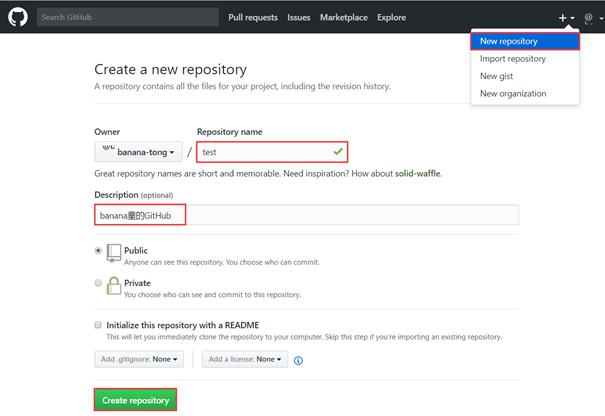Enable Initialize this repository with a README
The image size is (605, 416).
coord(98,325)
